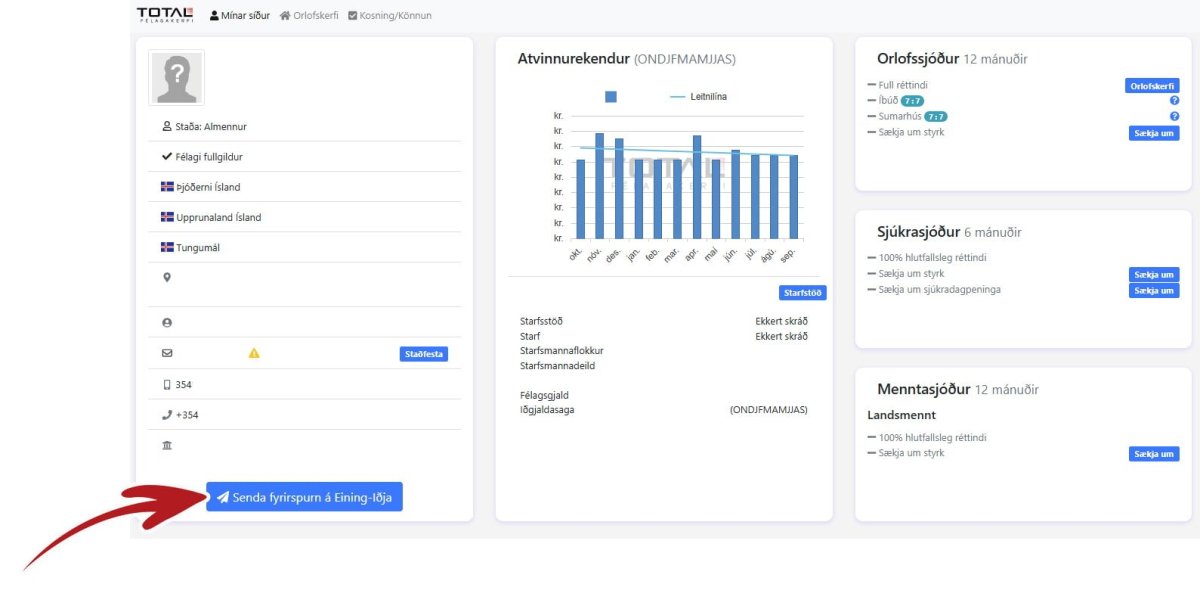
Task: Click the Icelandic flag beside Tungumál
Action: [167, 247]
